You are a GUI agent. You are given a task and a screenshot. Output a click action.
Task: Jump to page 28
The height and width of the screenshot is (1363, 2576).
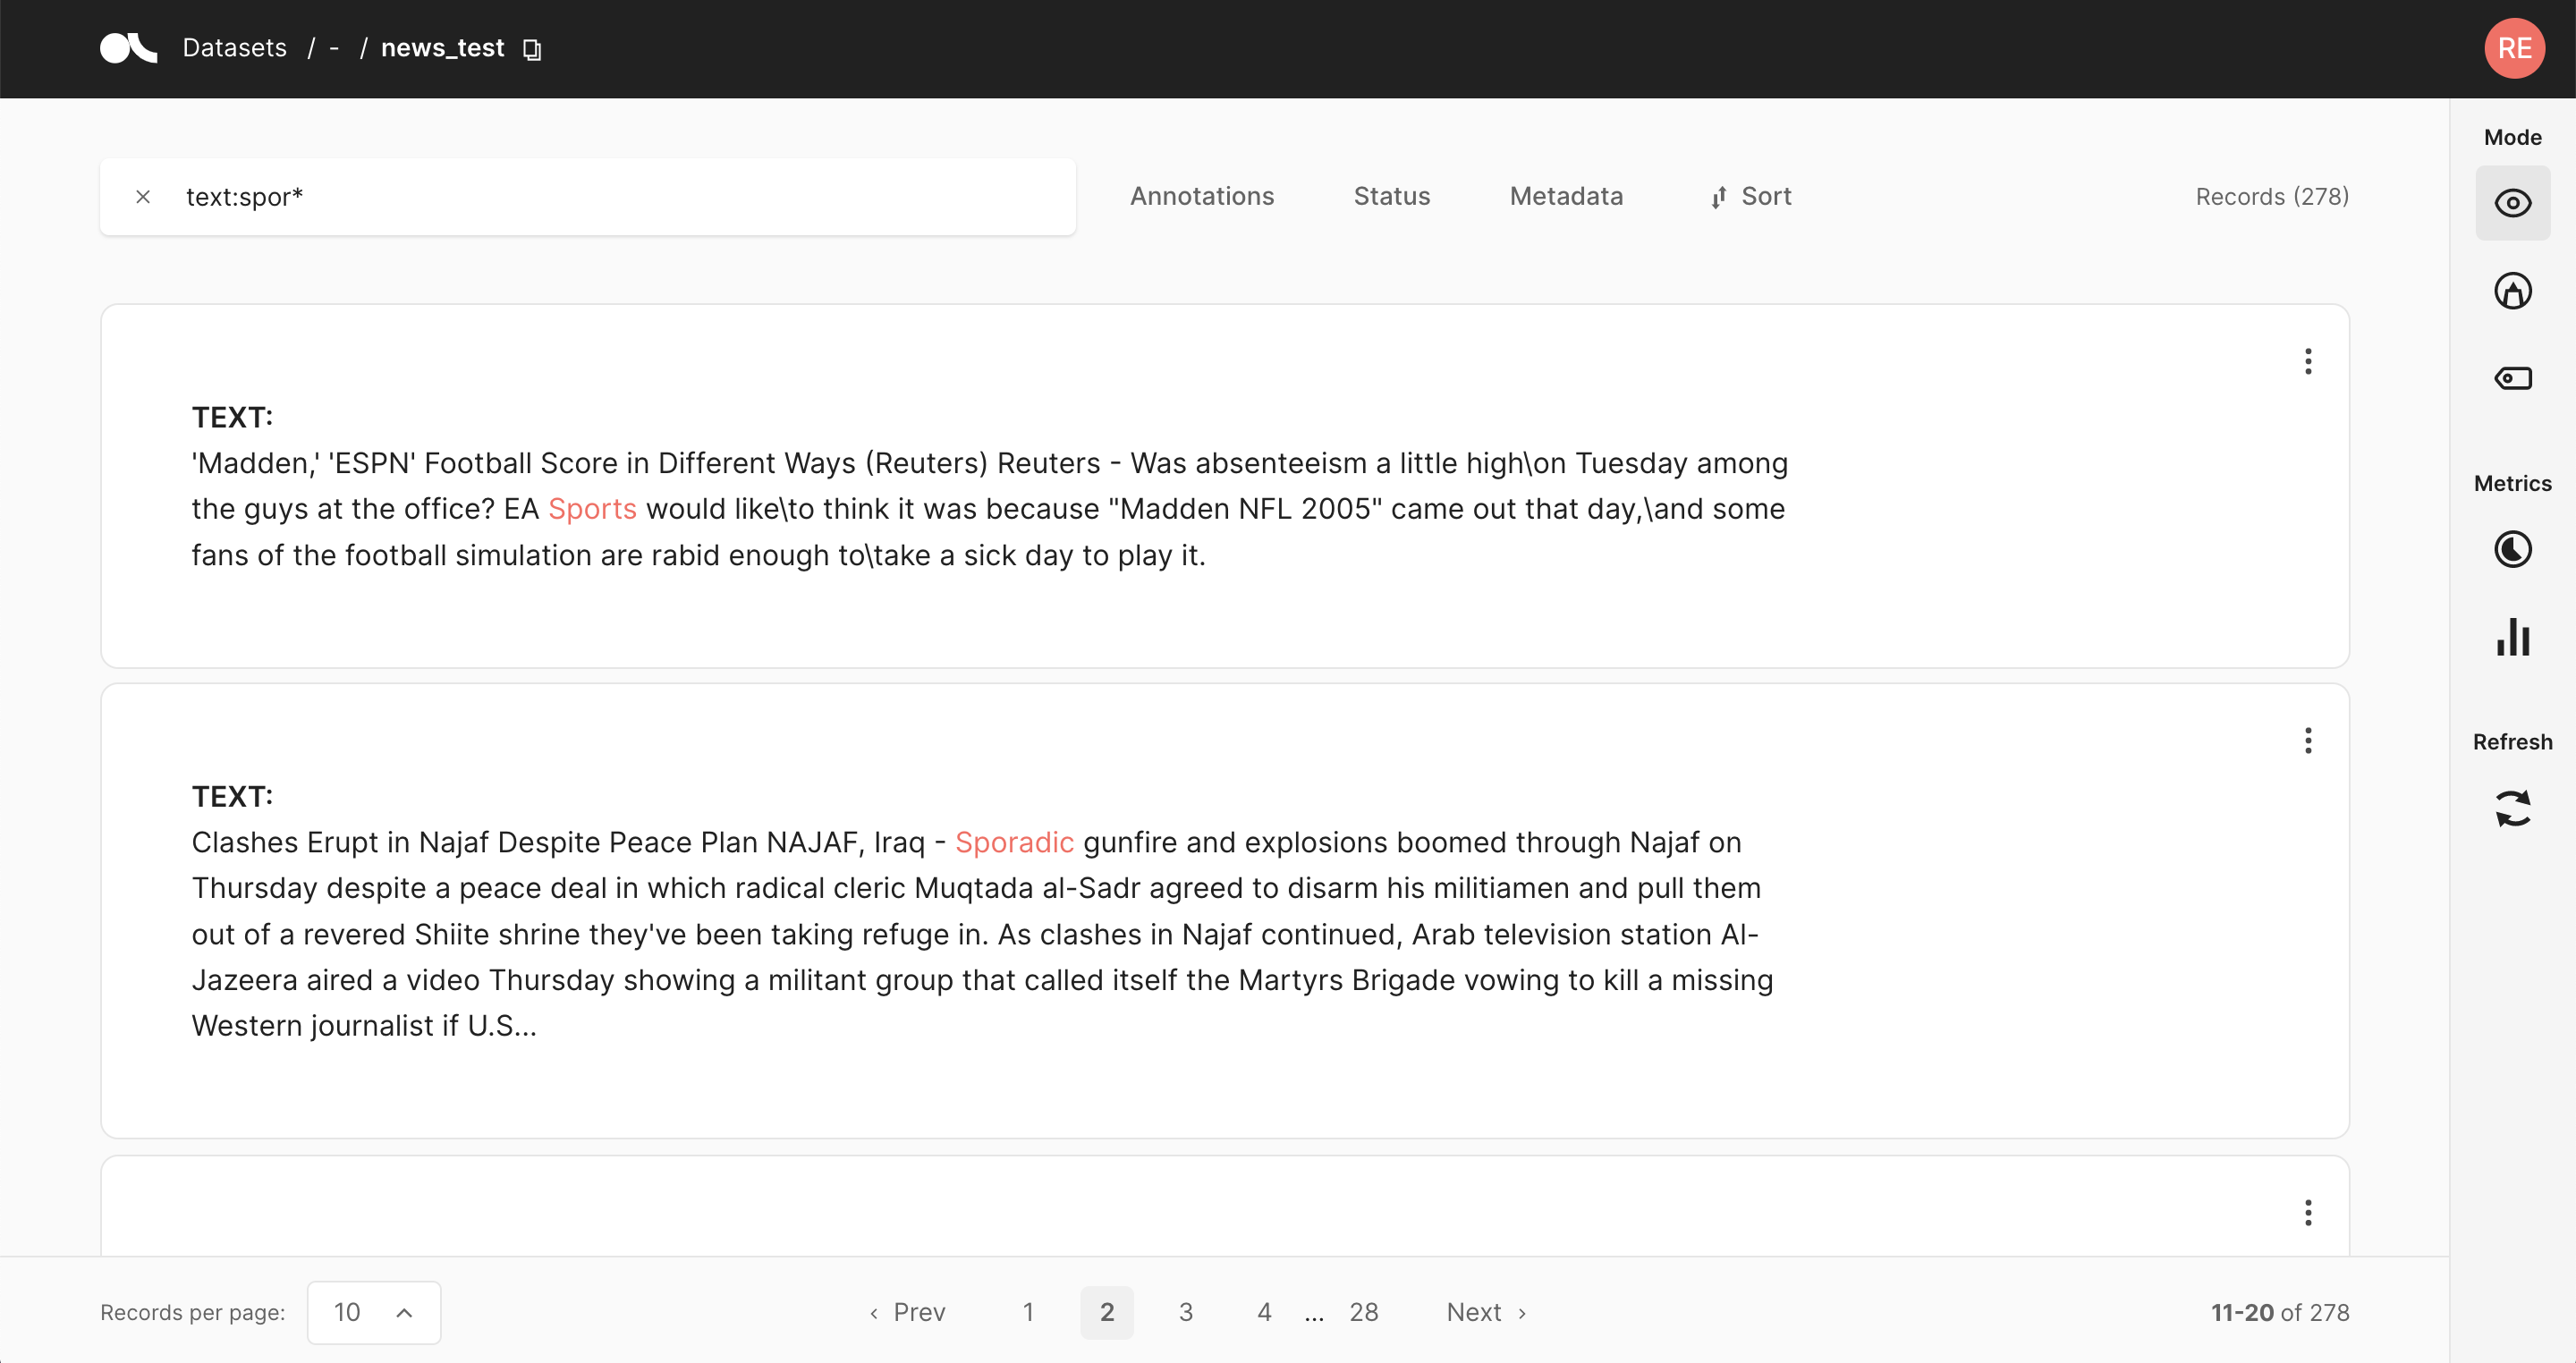click(x=1363, y=1312)
